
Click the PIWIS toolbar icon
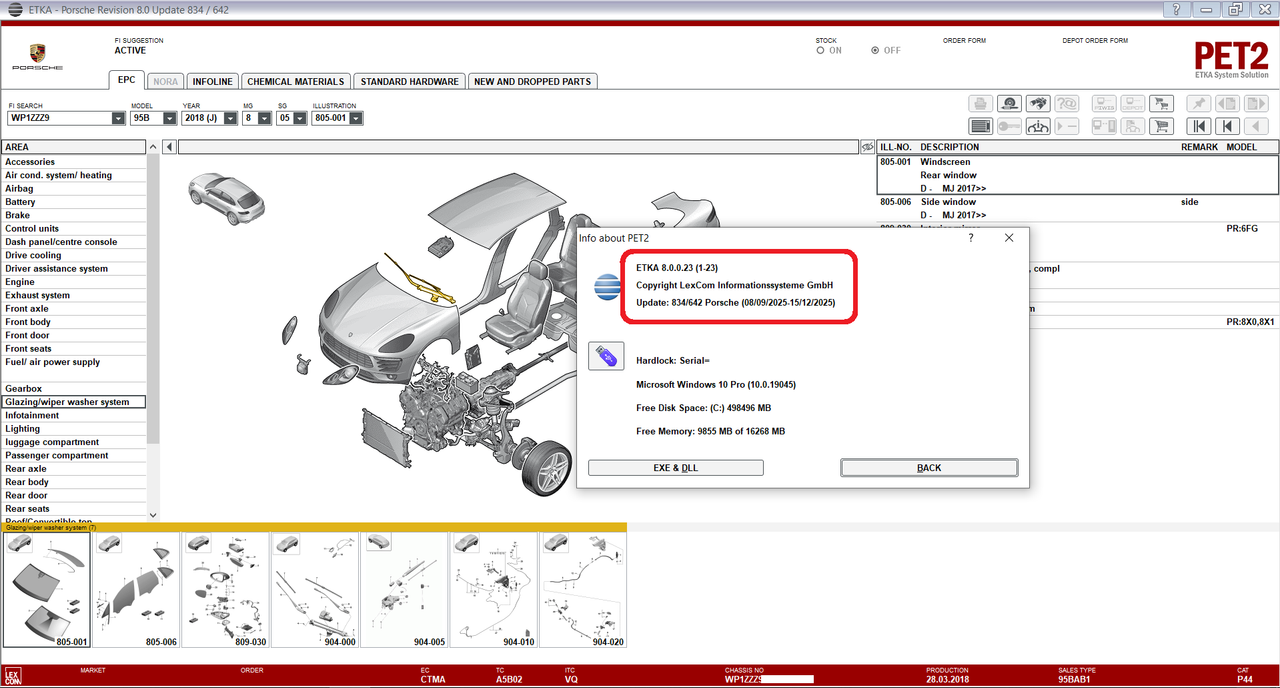pyautogui.click(x=1104, y=103)
